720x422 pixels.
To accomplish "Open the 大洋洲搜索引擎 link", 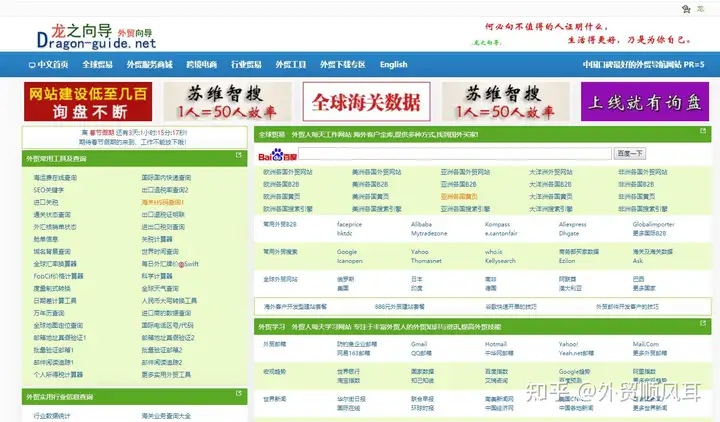I will [x=551, y=209].
